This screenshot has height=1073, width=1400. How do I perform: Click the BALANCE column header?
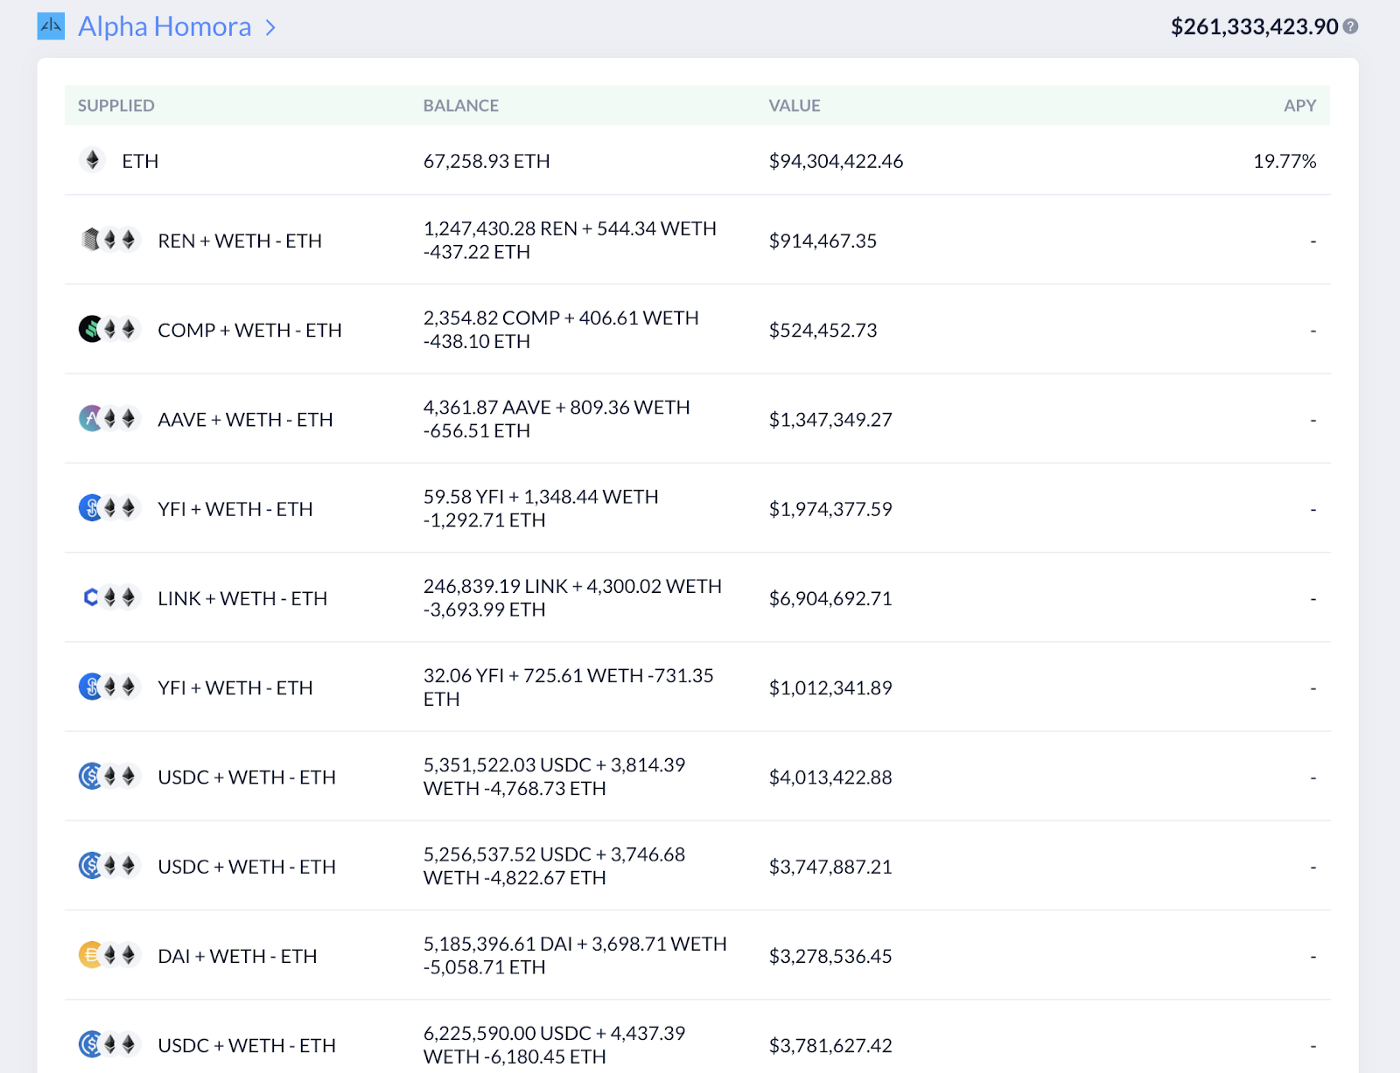tap(461, 105)
